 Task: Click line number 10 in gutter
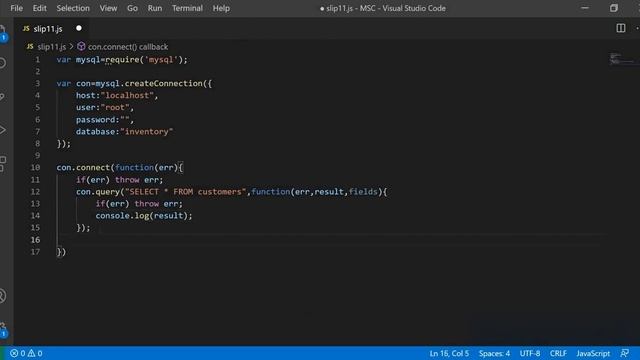point(36,167)
